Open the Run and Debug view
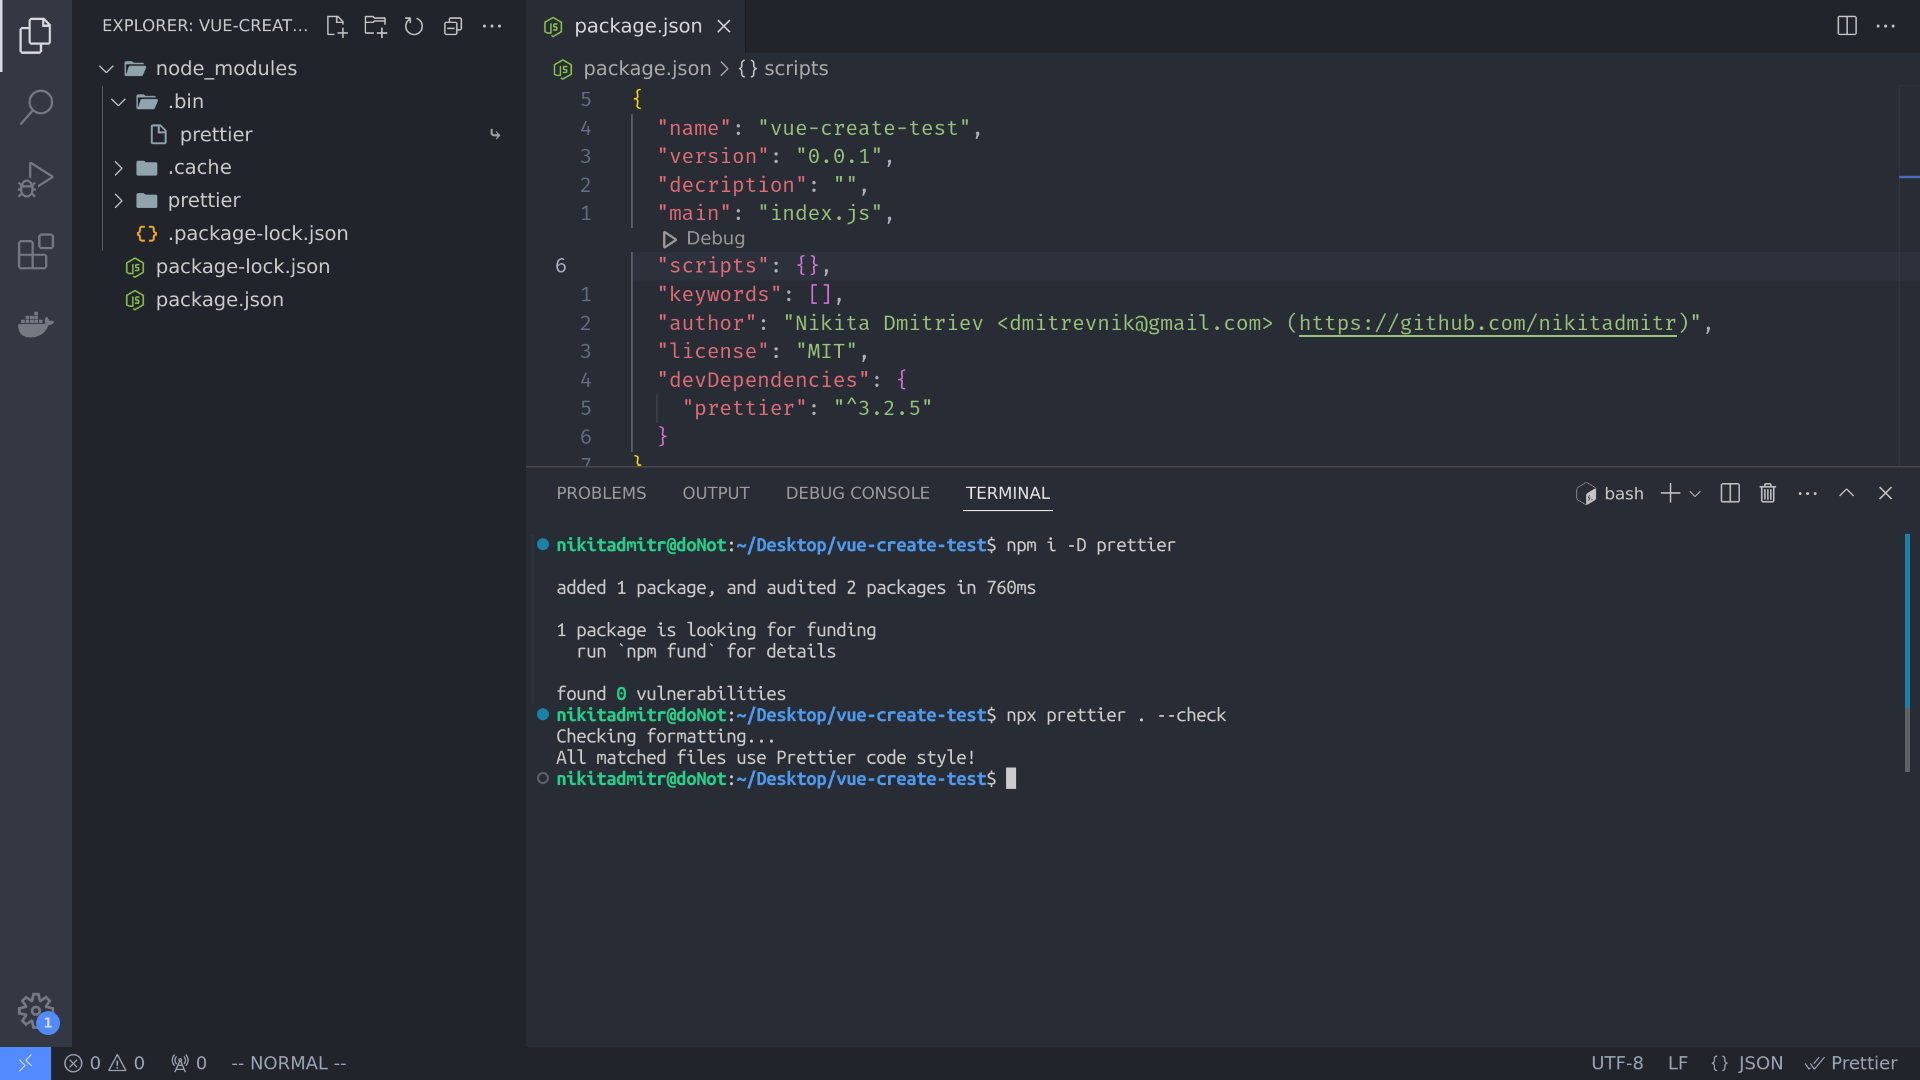This screenshot has height=1080, width=1920. (x=36, y=180)
